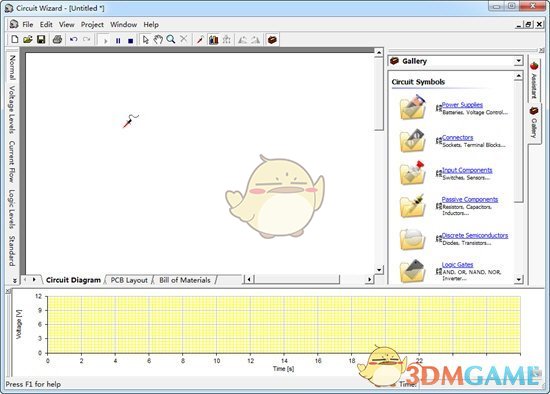Viewport: 550px width, 394px height.
Task: Open the Project menu
Action: (x=92, y=25)
